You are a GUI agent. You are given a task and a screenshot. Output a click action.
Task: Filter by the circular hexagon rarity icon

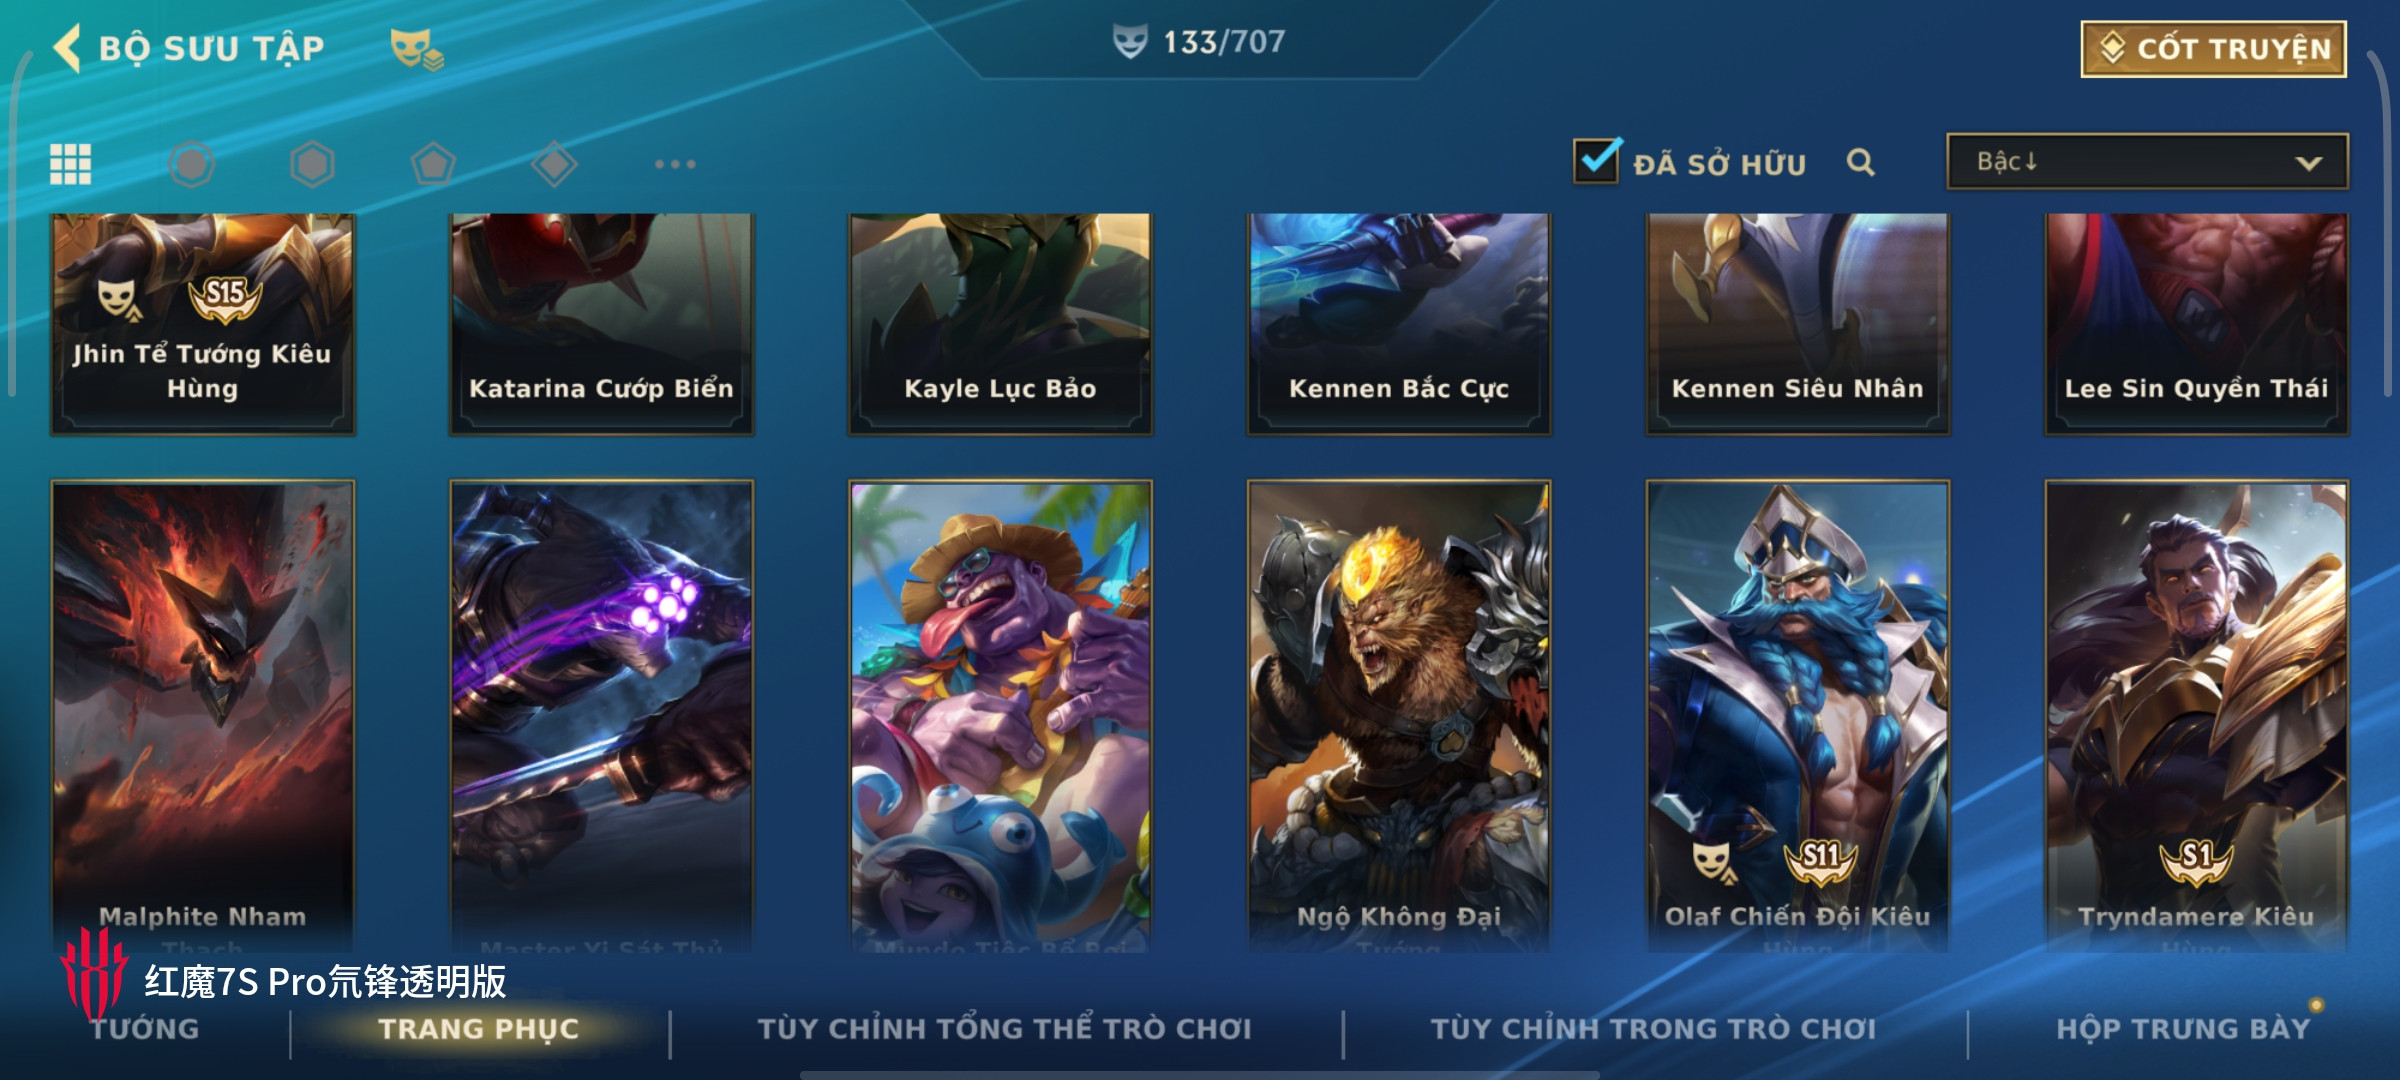(x=191, y=164)
